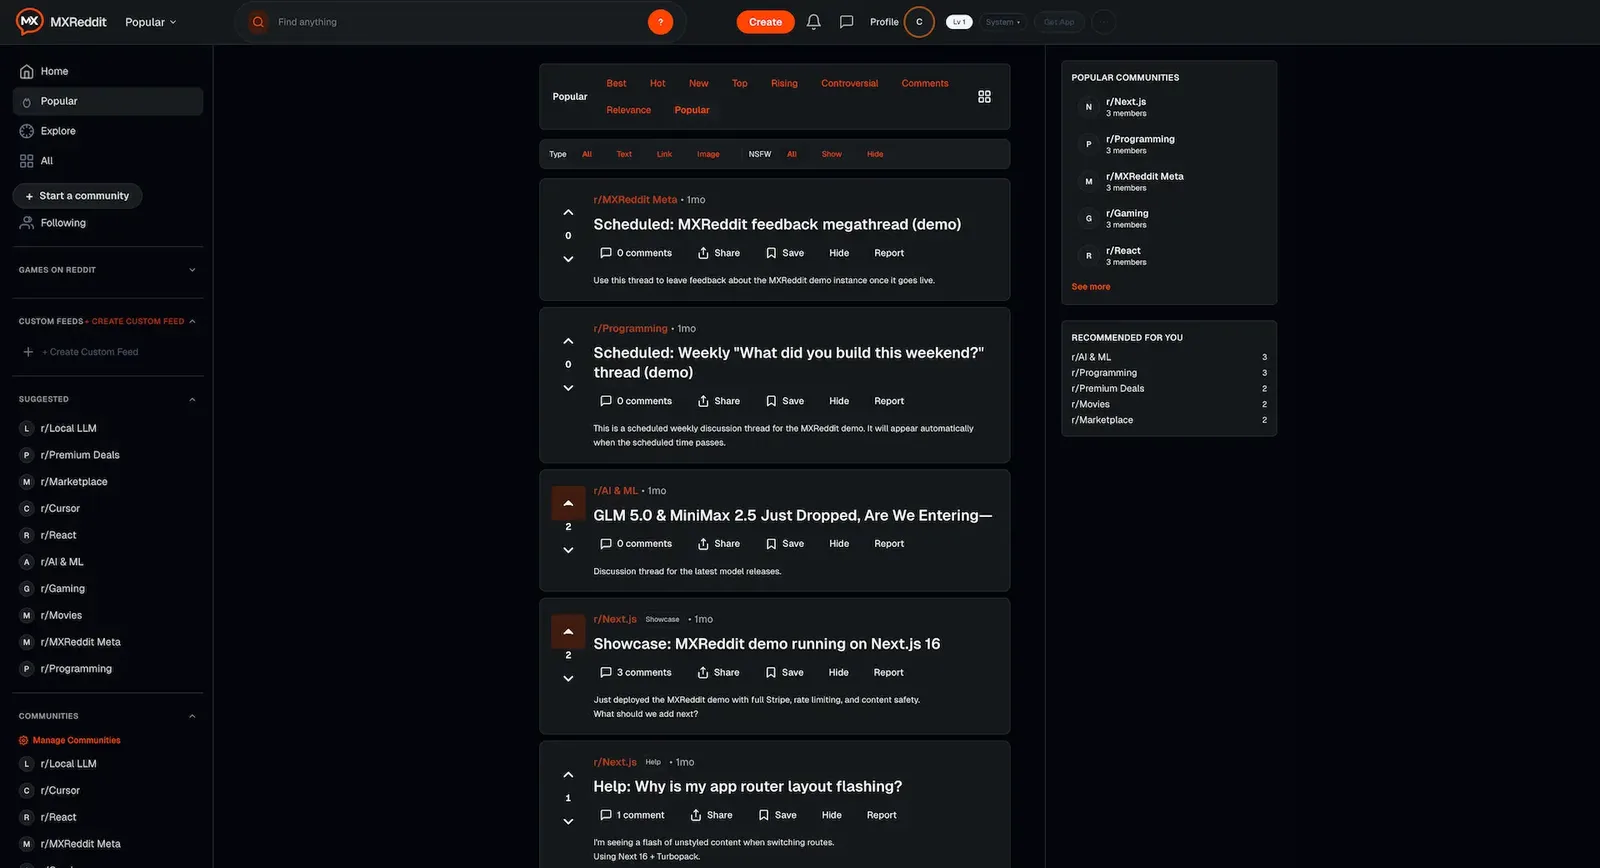Sort posts by Rising

point(784,84)
